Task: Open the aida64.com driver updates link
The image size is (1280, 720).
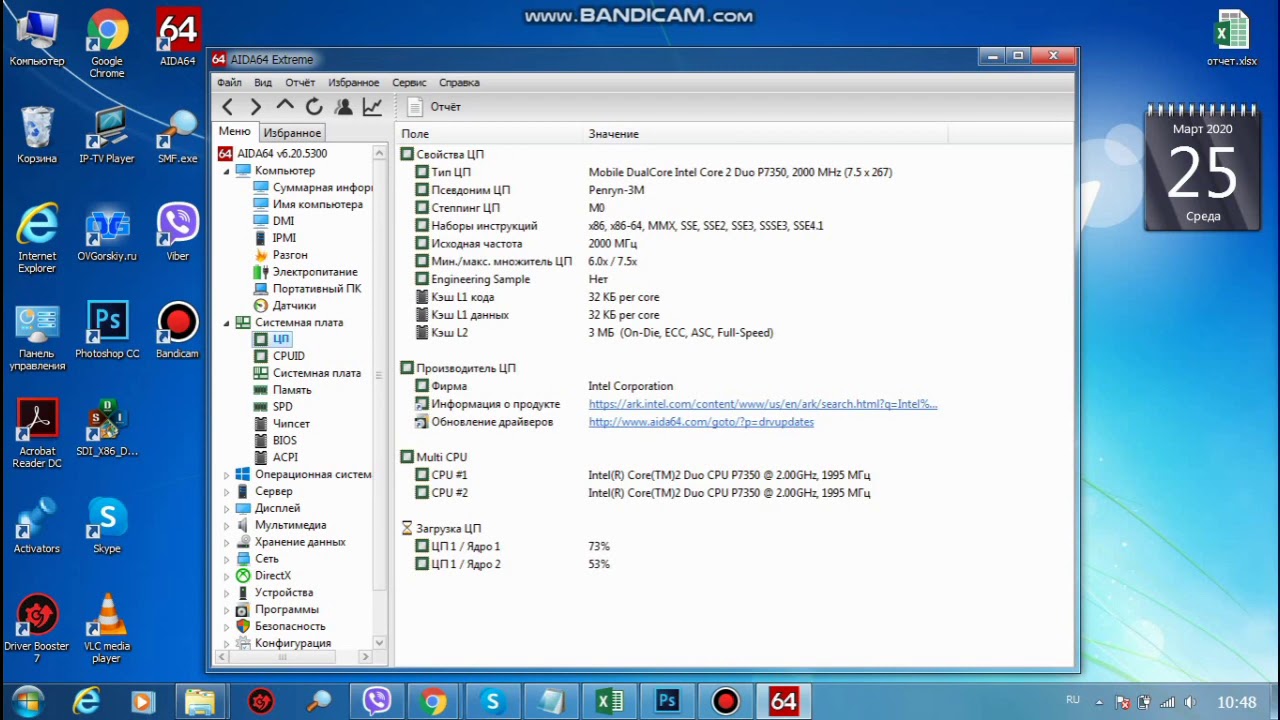Action: click(x=701, y=422)
